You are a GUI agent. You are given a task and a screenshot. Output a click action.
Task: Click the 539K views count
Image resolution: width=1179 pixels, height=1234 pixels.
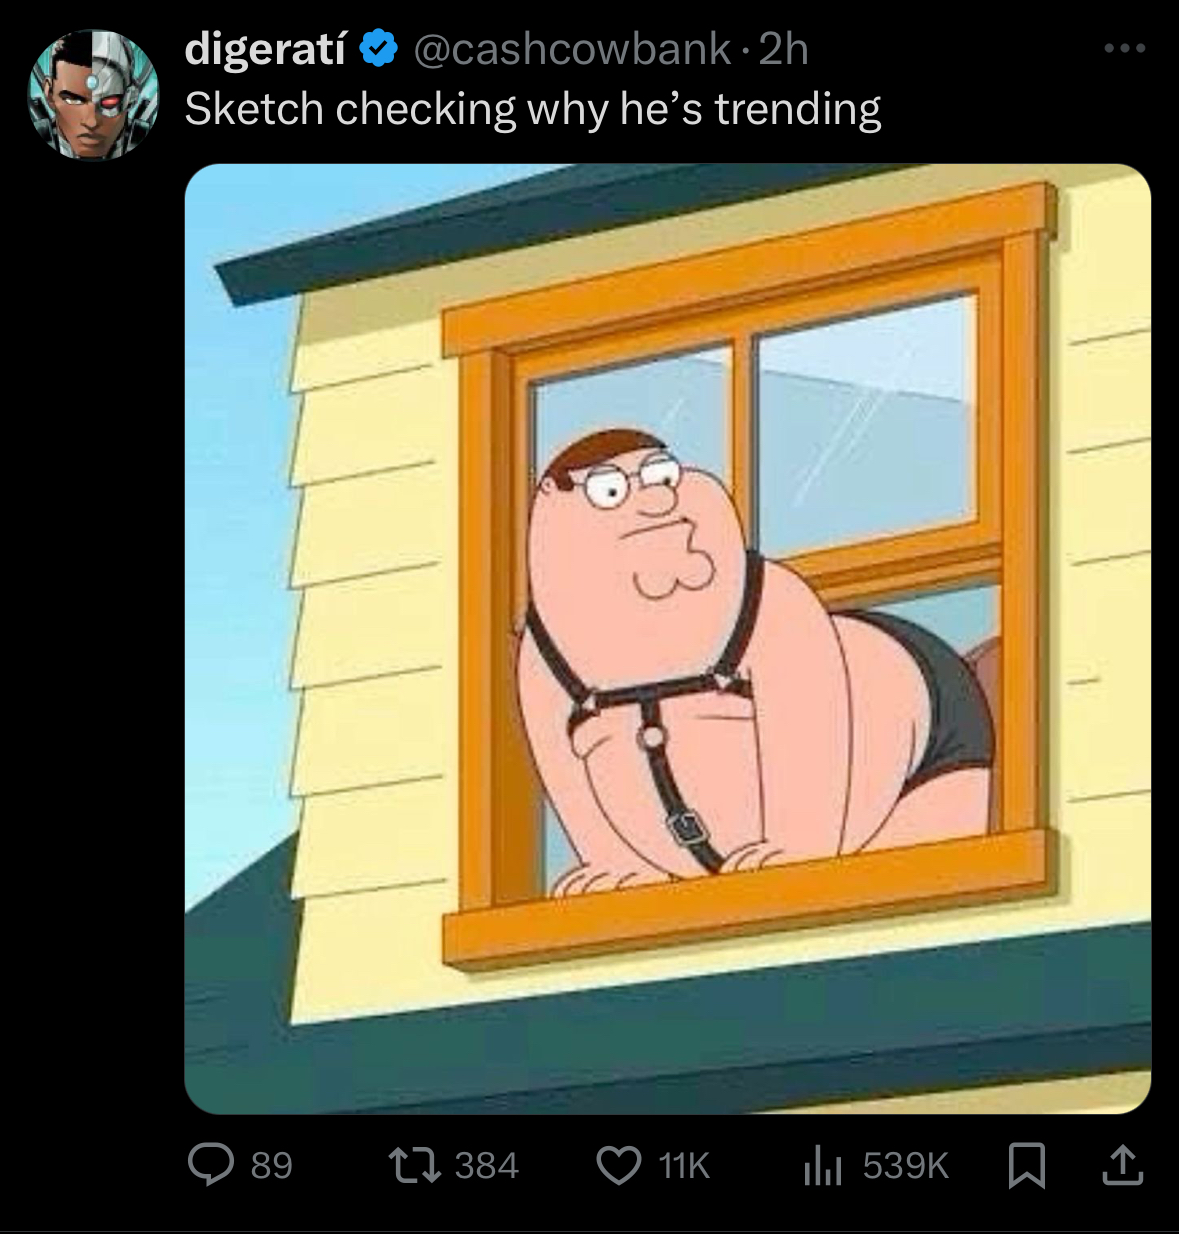pyautogui.click(x=905, y=1165)
